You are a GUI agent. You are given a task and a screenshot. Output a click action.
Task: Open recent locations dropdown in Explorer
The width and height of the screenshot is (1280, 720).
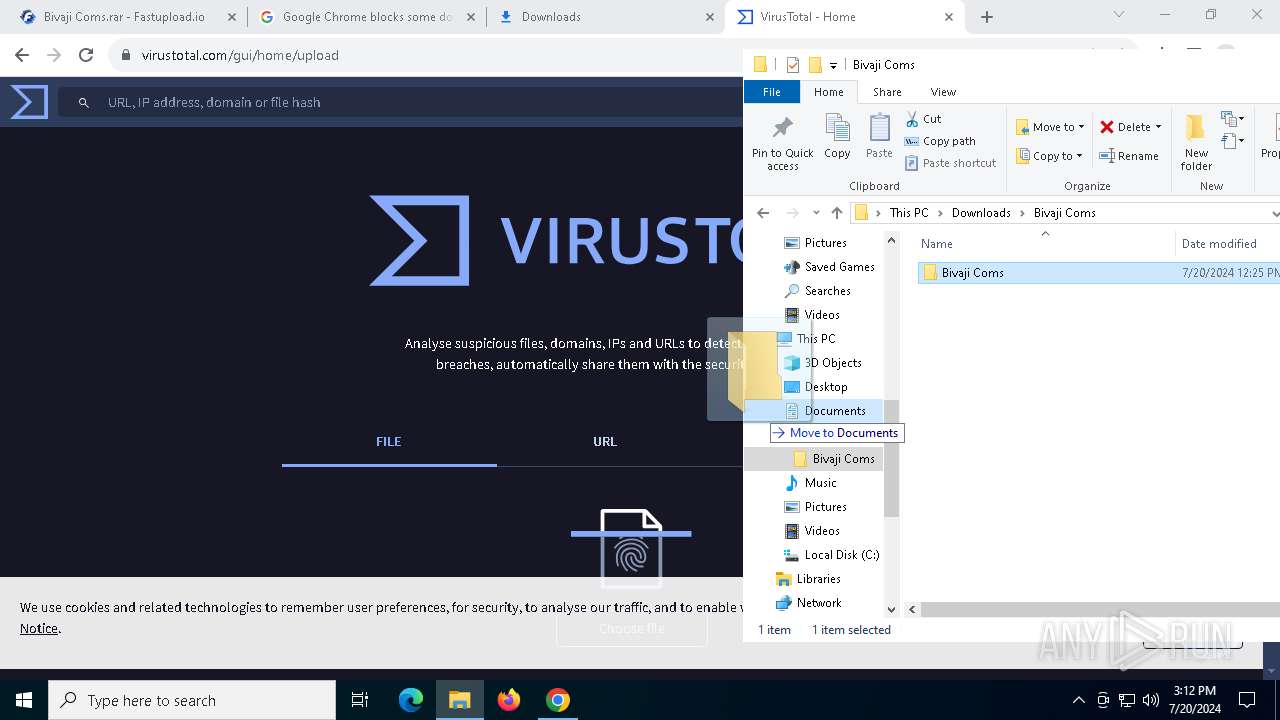(x=816, y=213)
